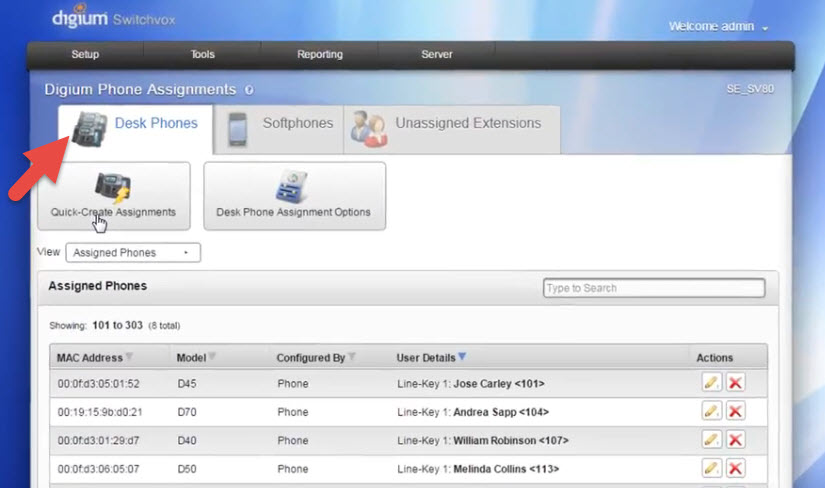The image size is (825, 488).
Task: Click the mobile phone icon on Softphones tab
Action: 238,129
